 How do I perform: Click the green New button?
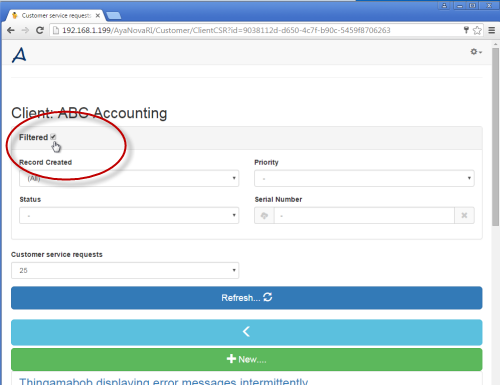point(247,359)
